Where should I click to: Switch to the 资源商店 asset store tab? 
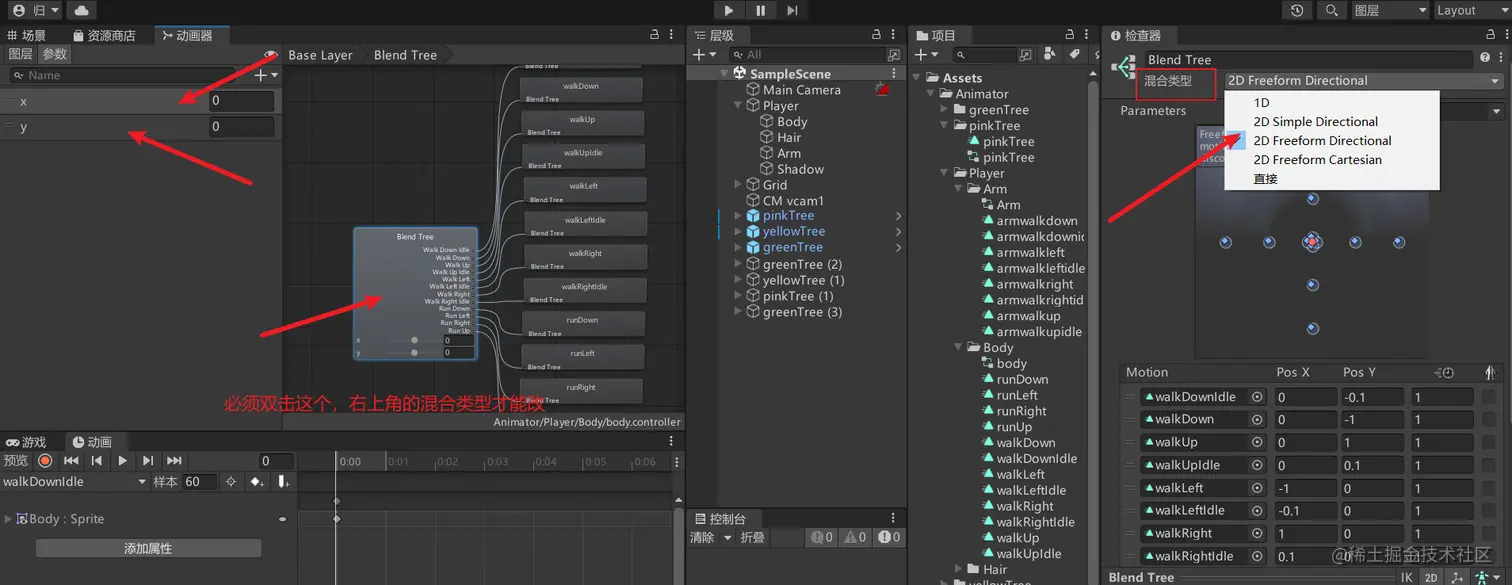[x=104, y=35]
